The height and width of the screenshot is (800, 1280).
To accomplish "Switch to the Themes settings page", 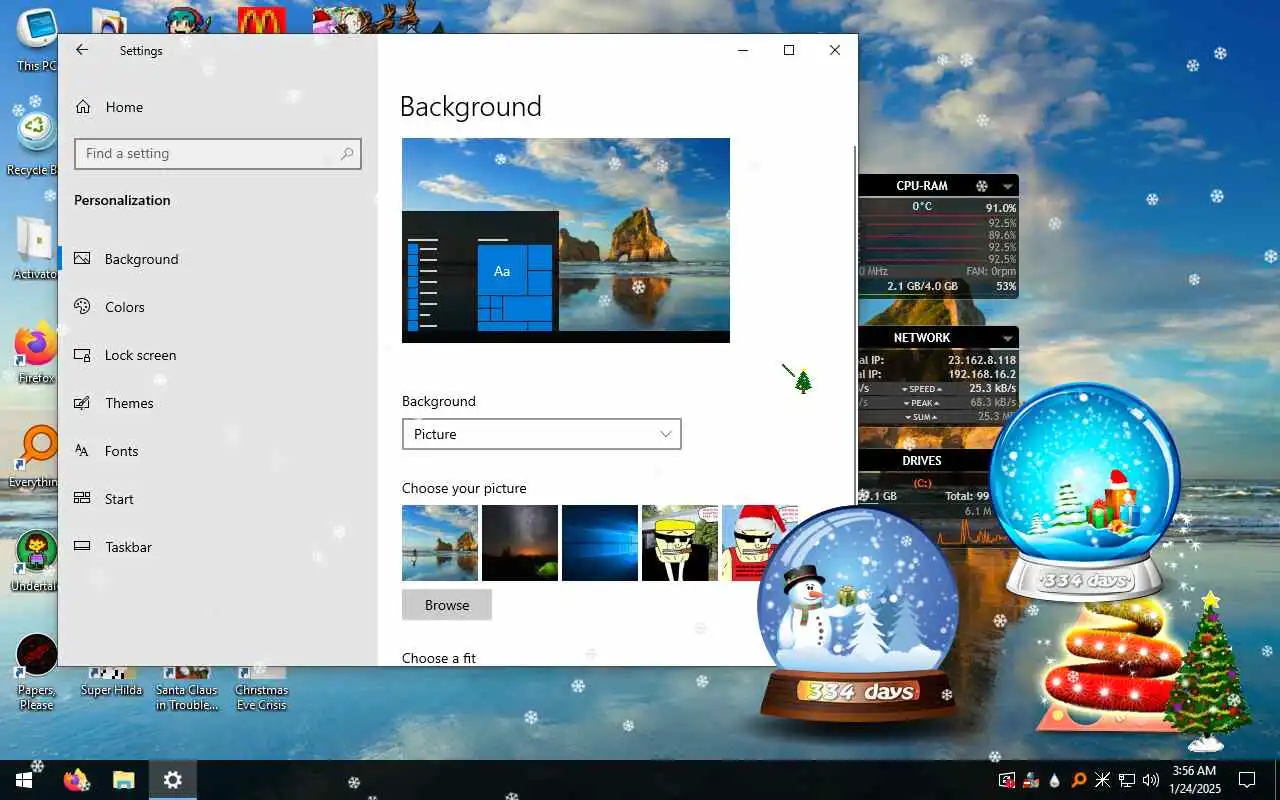I will [x=217, y=403].
